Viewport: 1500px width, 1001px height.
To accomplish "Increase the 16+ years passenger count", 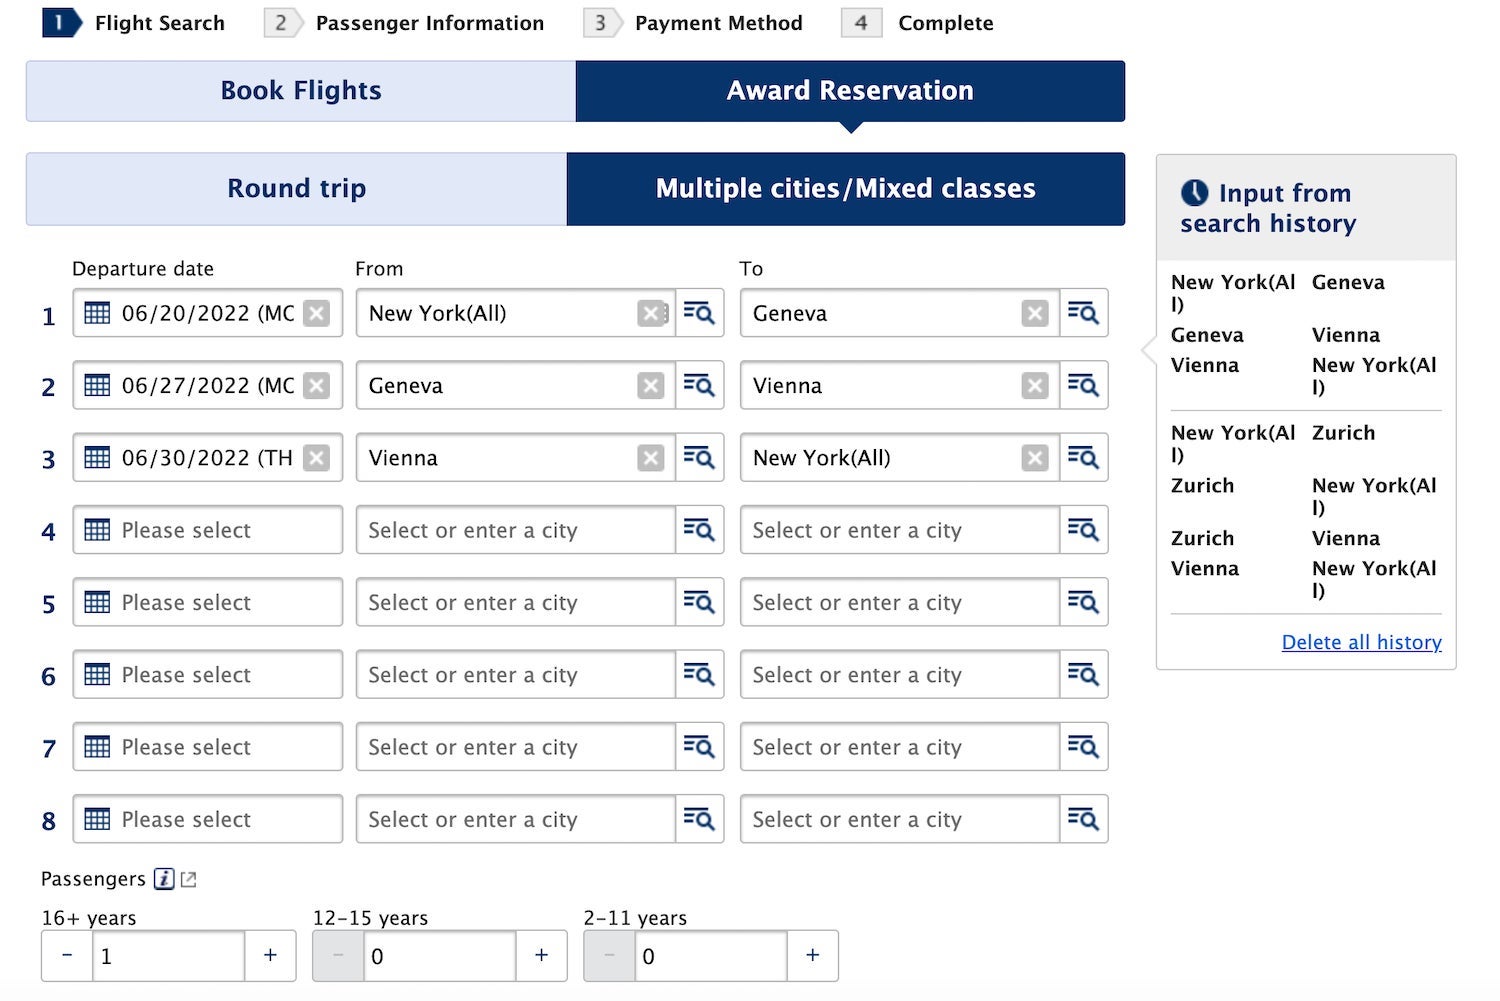I will (270, 956).
